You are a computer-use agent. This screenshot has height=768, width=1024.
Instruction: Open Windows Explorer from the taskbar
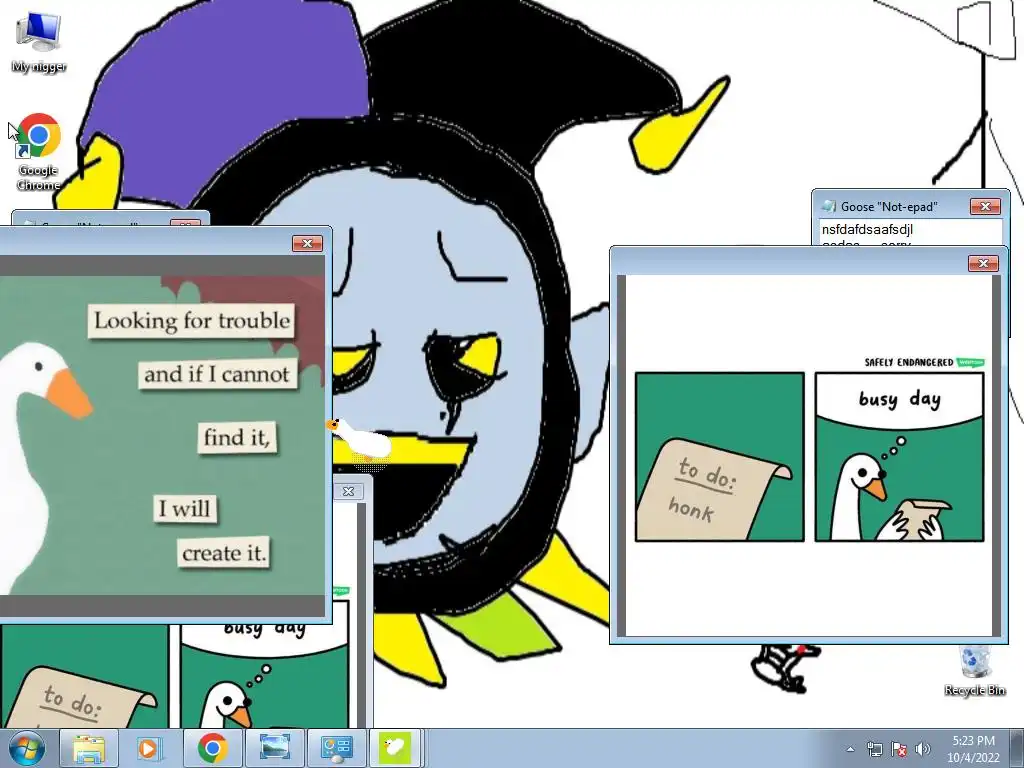coord(89,748)
